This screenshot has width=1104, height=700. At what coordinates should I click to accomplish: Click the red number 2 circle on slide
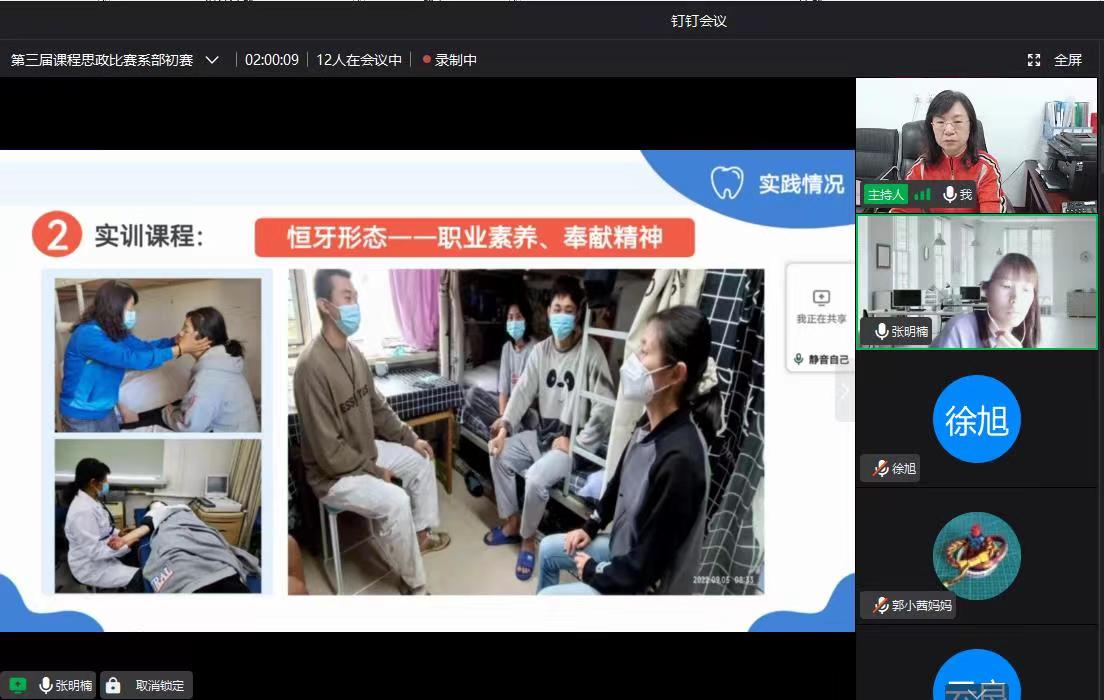point(57,235)
